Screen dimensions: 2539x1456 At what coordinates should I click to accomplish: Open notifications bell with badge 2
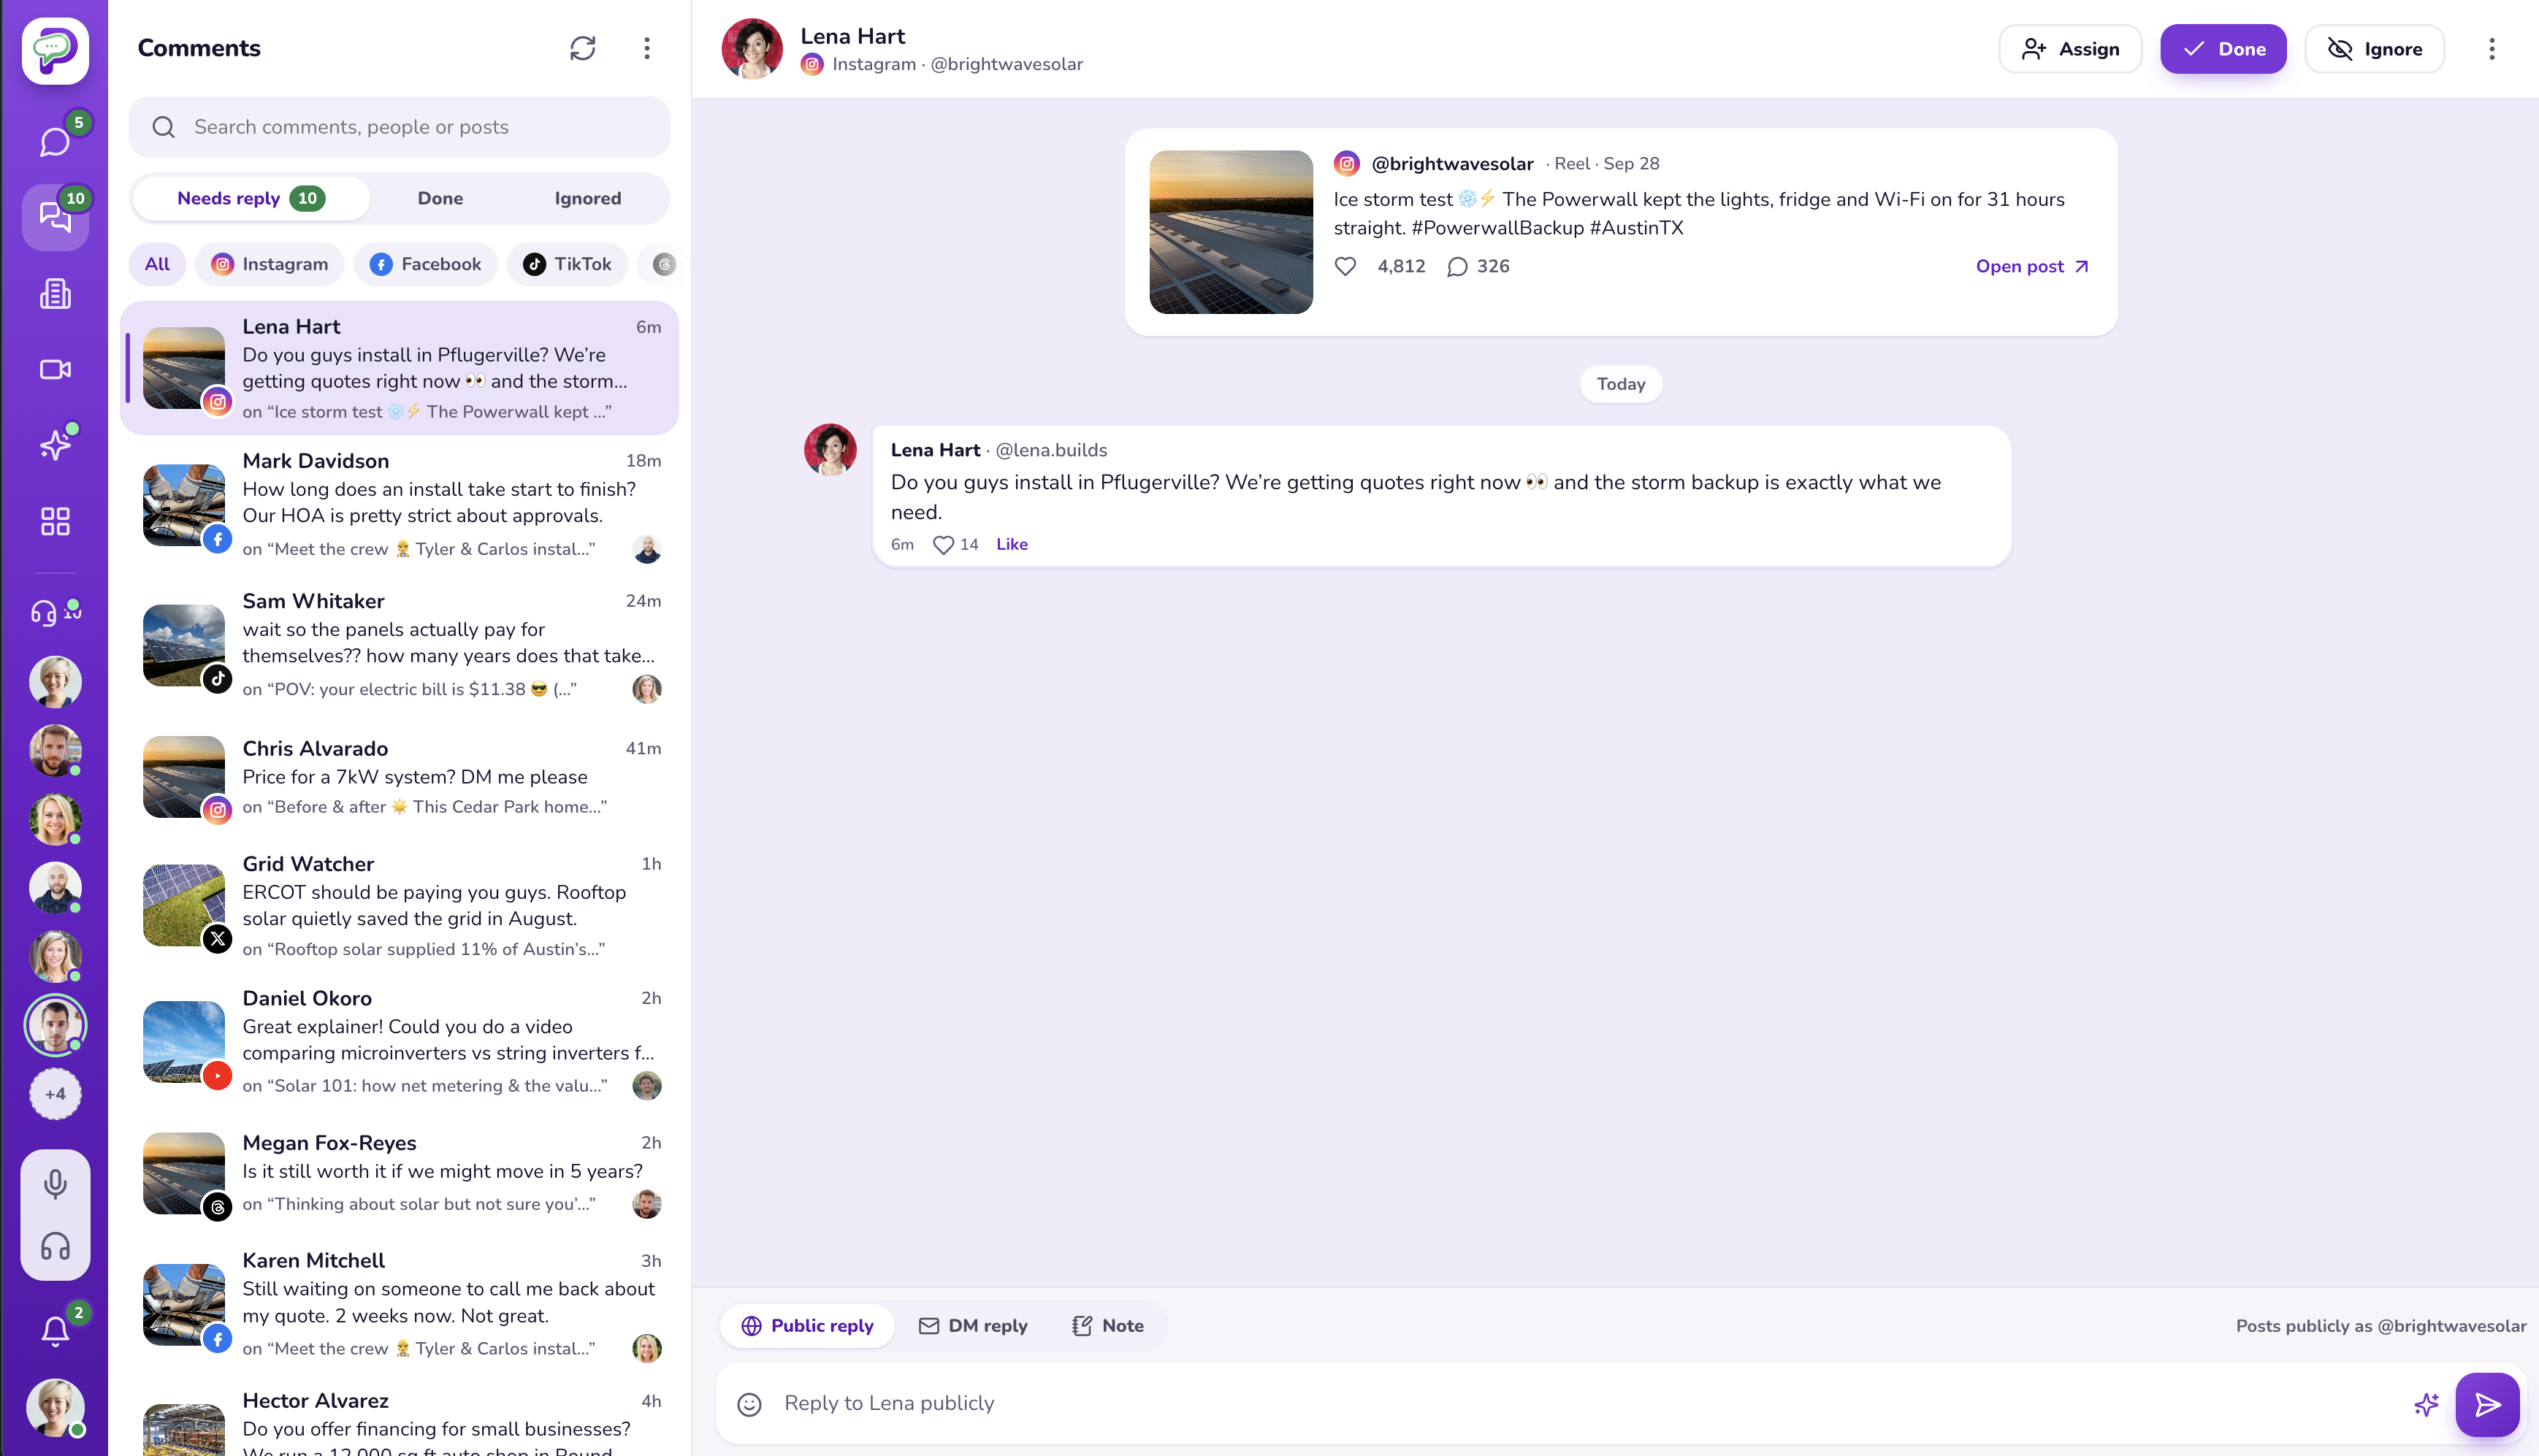pos(55,1331)
